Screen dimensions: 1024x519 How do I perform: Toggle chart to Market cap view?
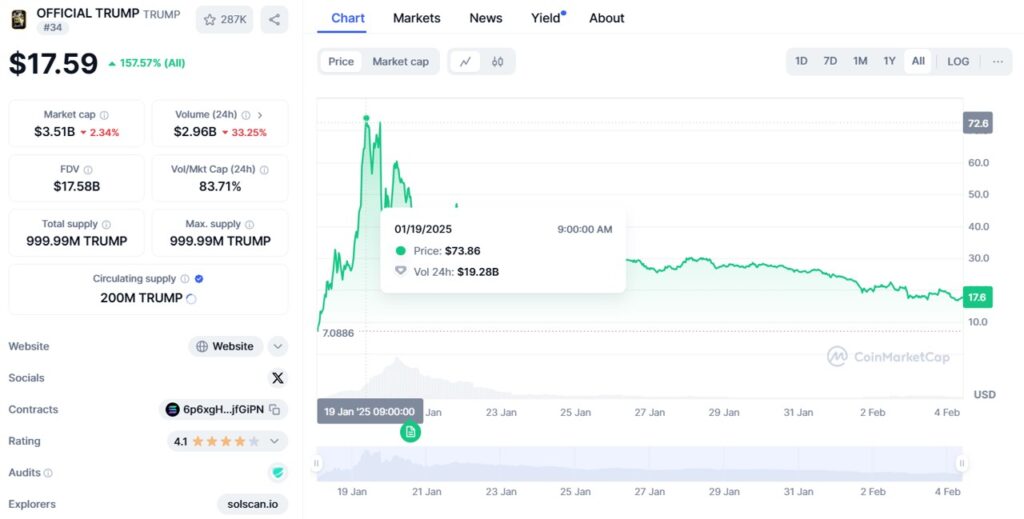(400, 61)
